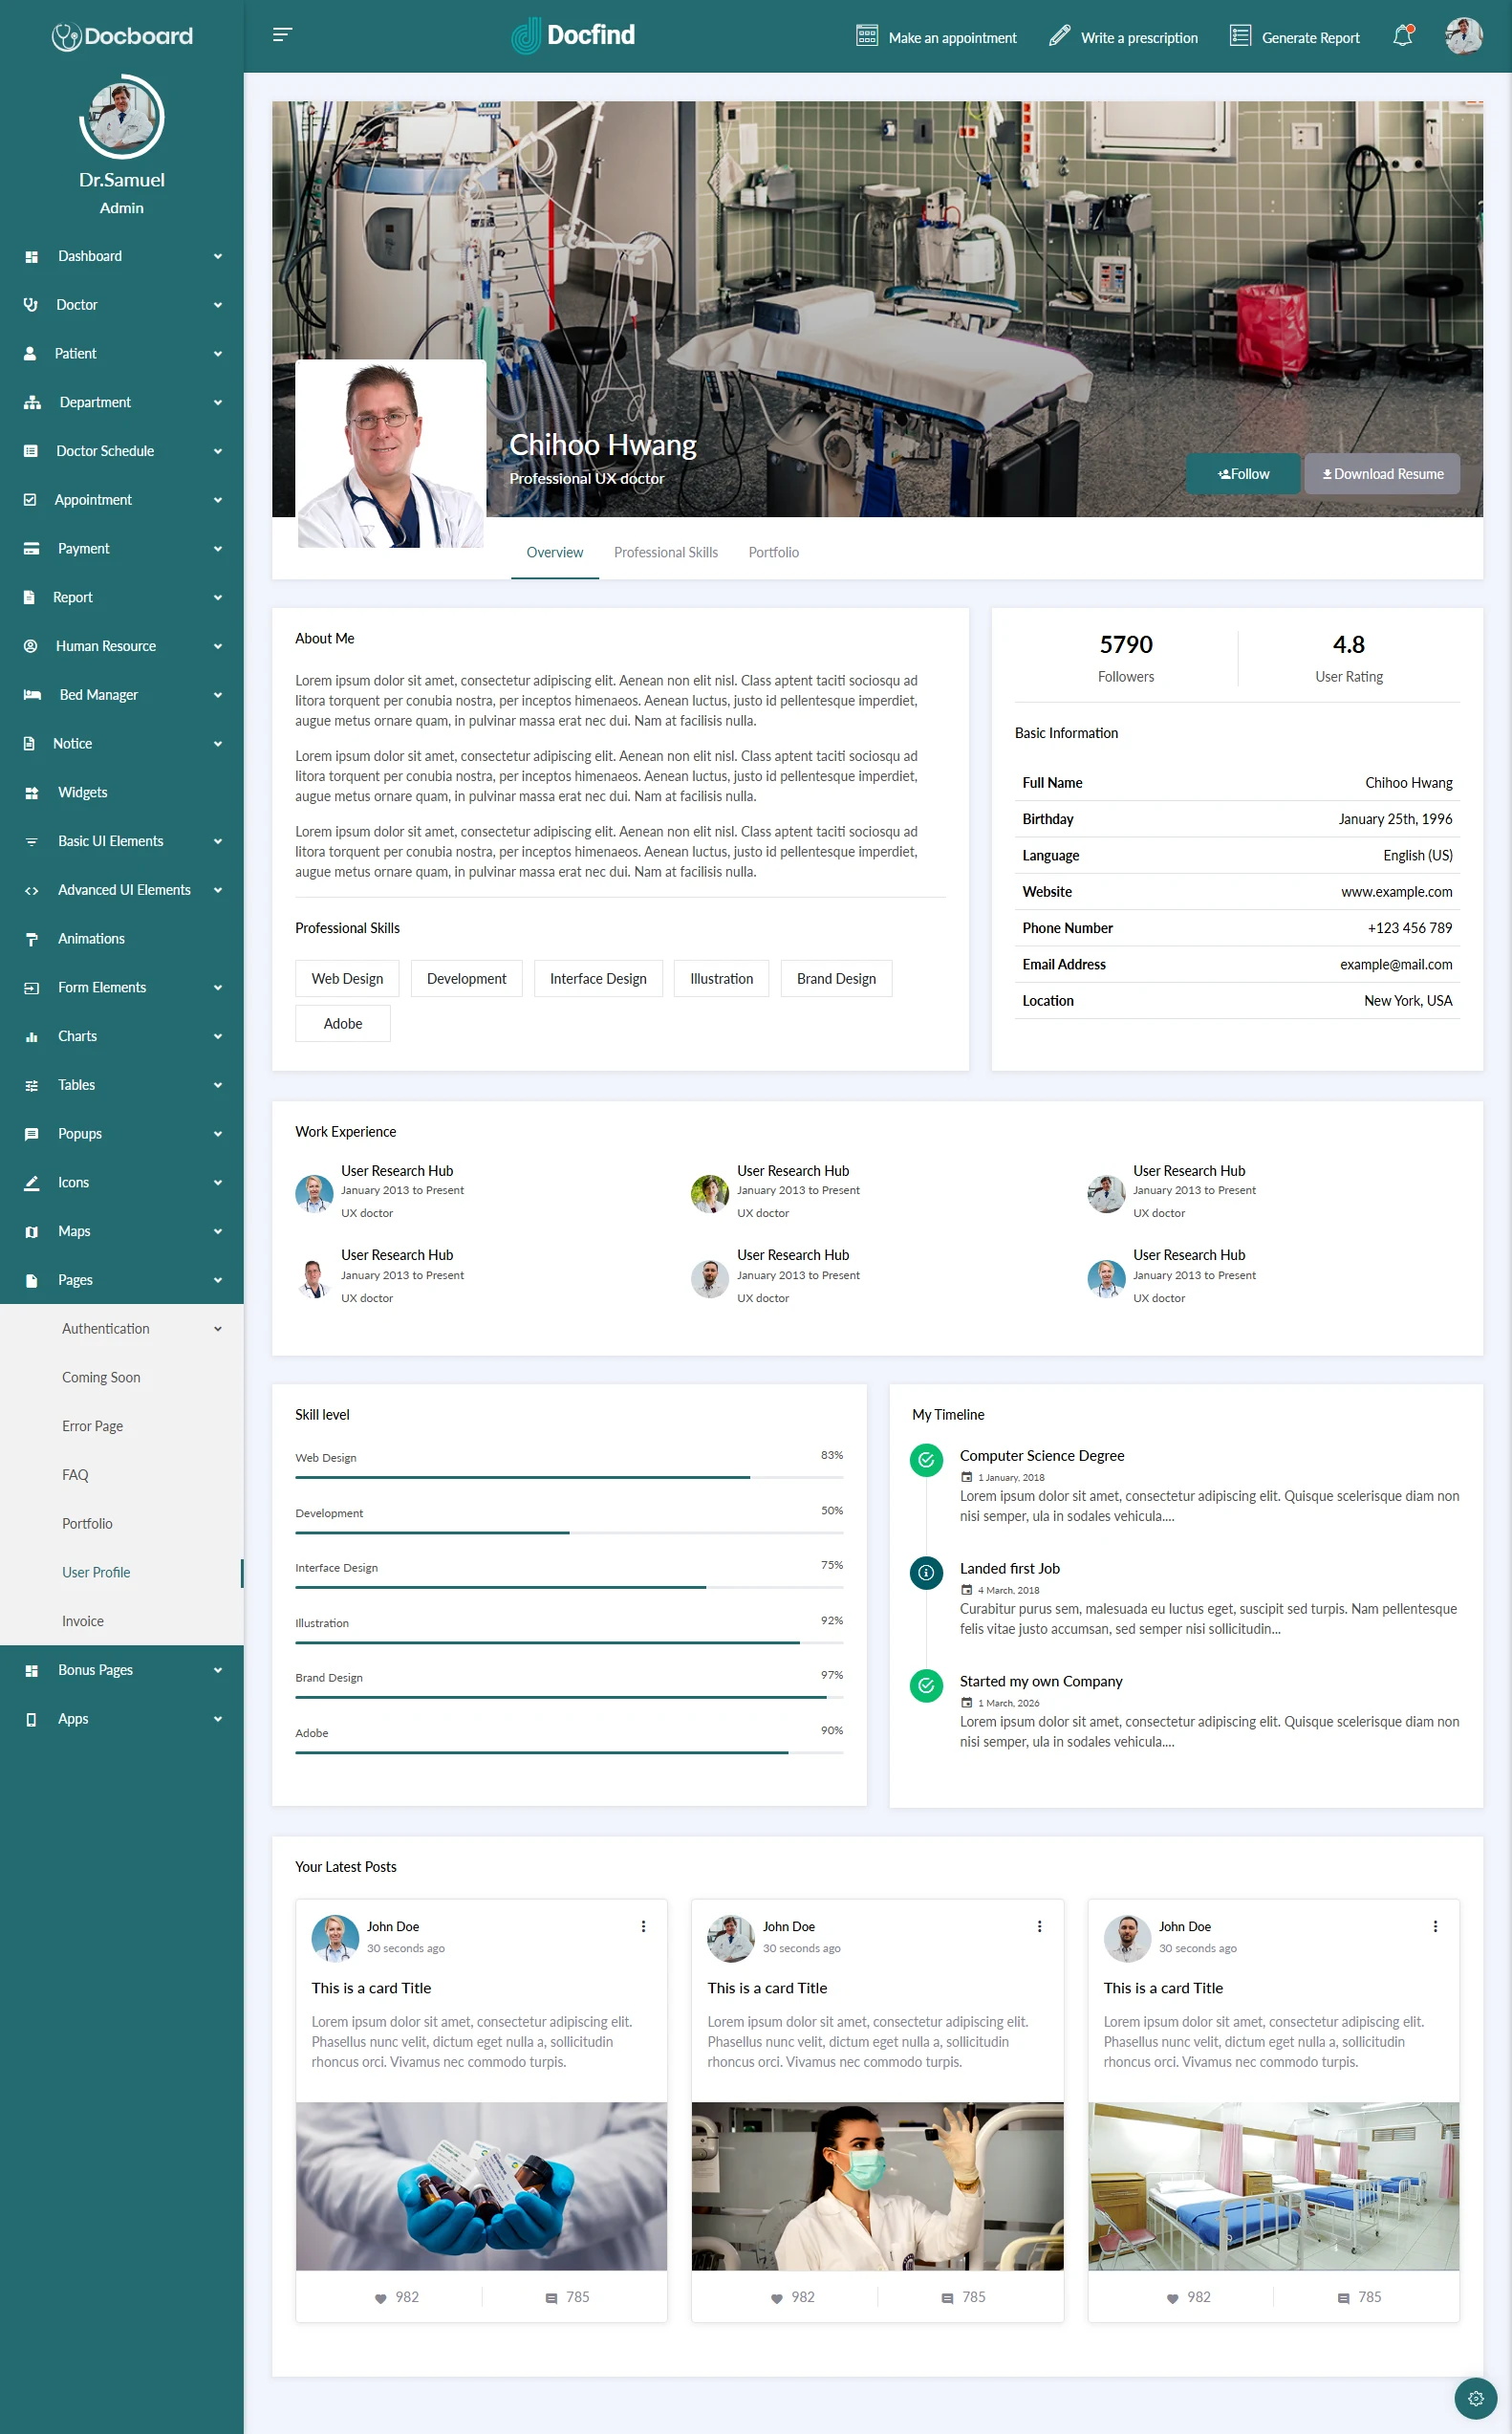Image resolution: width=1512 pixels, height=2434 pixels.
Task: Click comment icon on the third post
Action: (1343, 2298)
